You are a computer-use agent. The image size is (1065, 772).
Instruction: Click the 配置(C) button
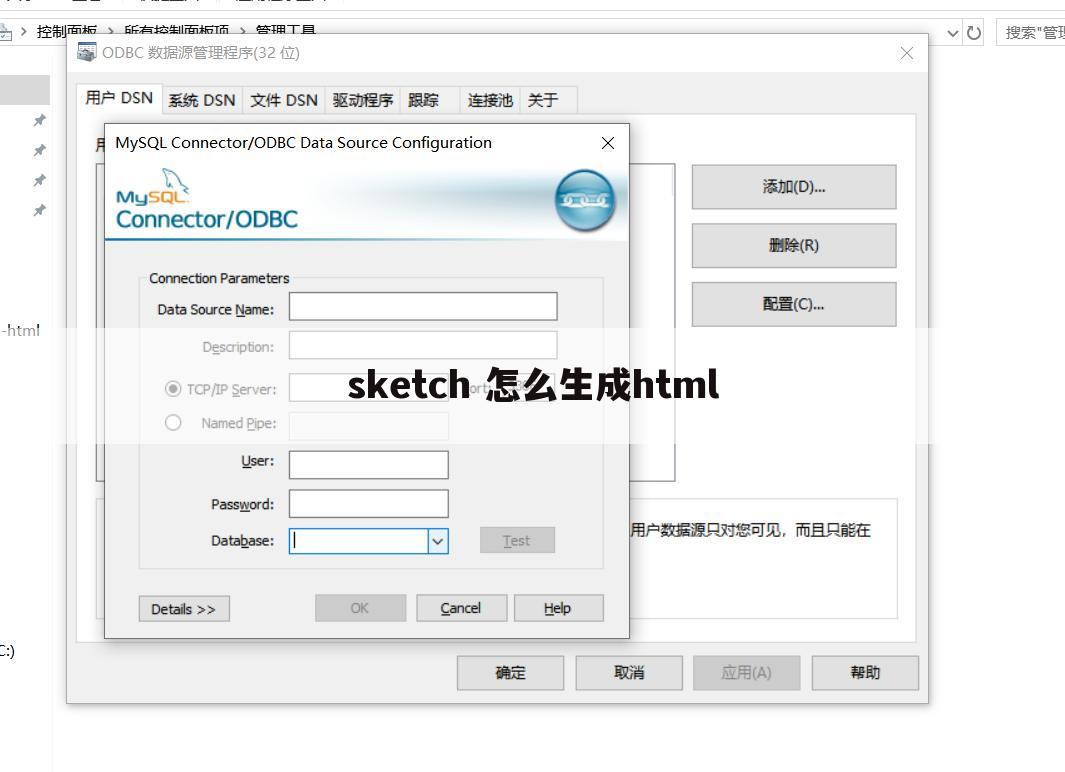pos(792,304)
